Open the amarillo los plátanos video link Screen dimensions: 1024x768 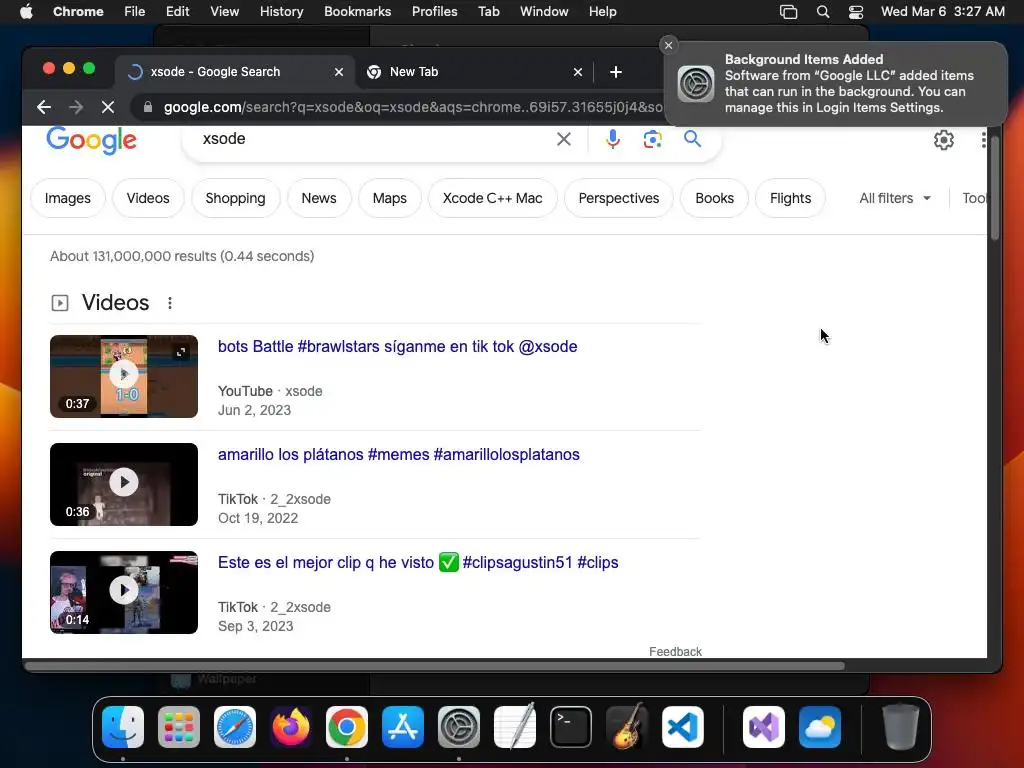pyautogui.click(x=398, y=454)
